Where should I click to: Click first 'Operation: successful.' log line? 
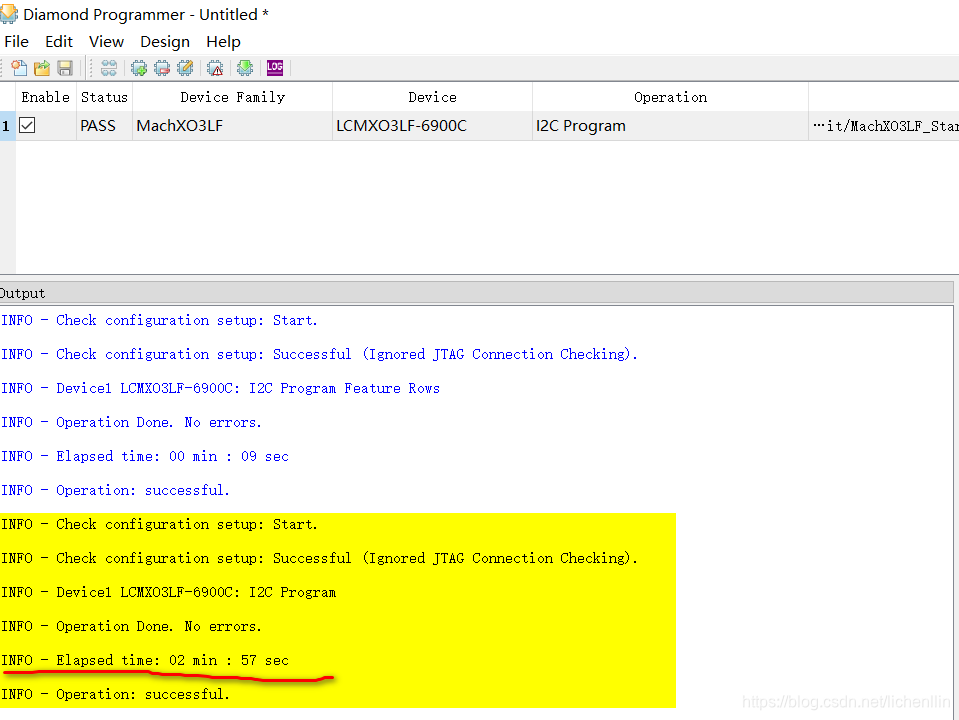pos(116,491)
